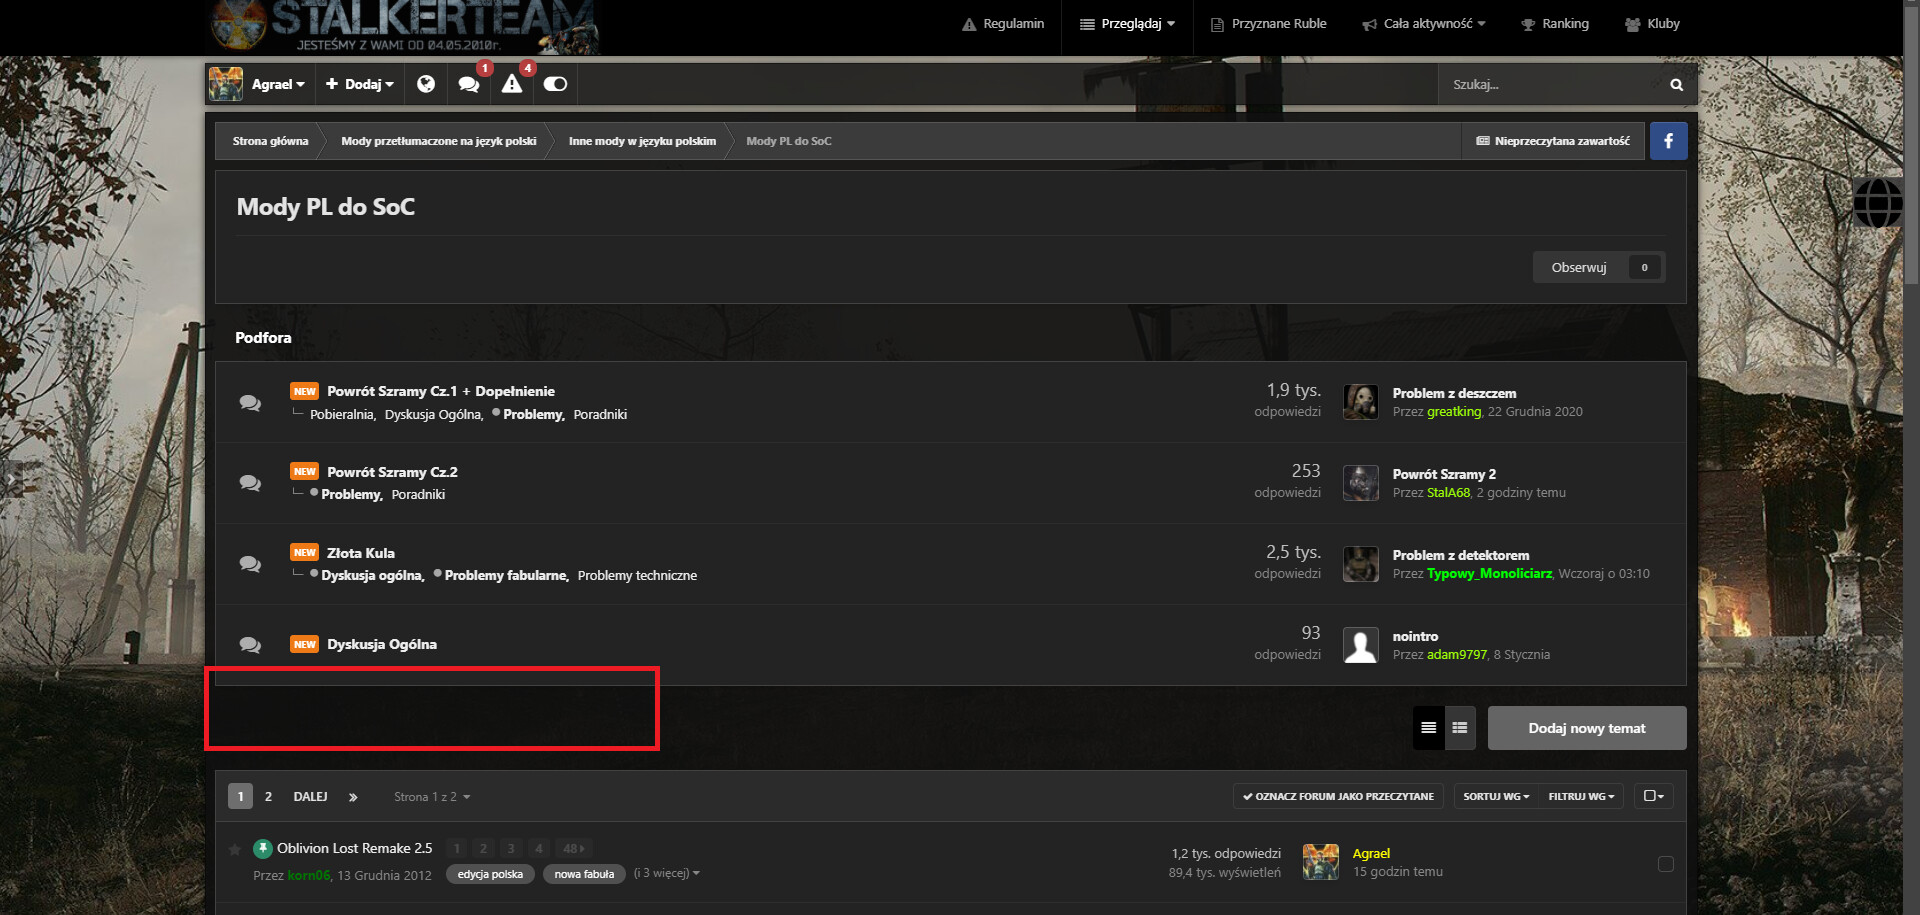Open Inne mody w języku polskim breadcrumb

(x=642, y=141)
